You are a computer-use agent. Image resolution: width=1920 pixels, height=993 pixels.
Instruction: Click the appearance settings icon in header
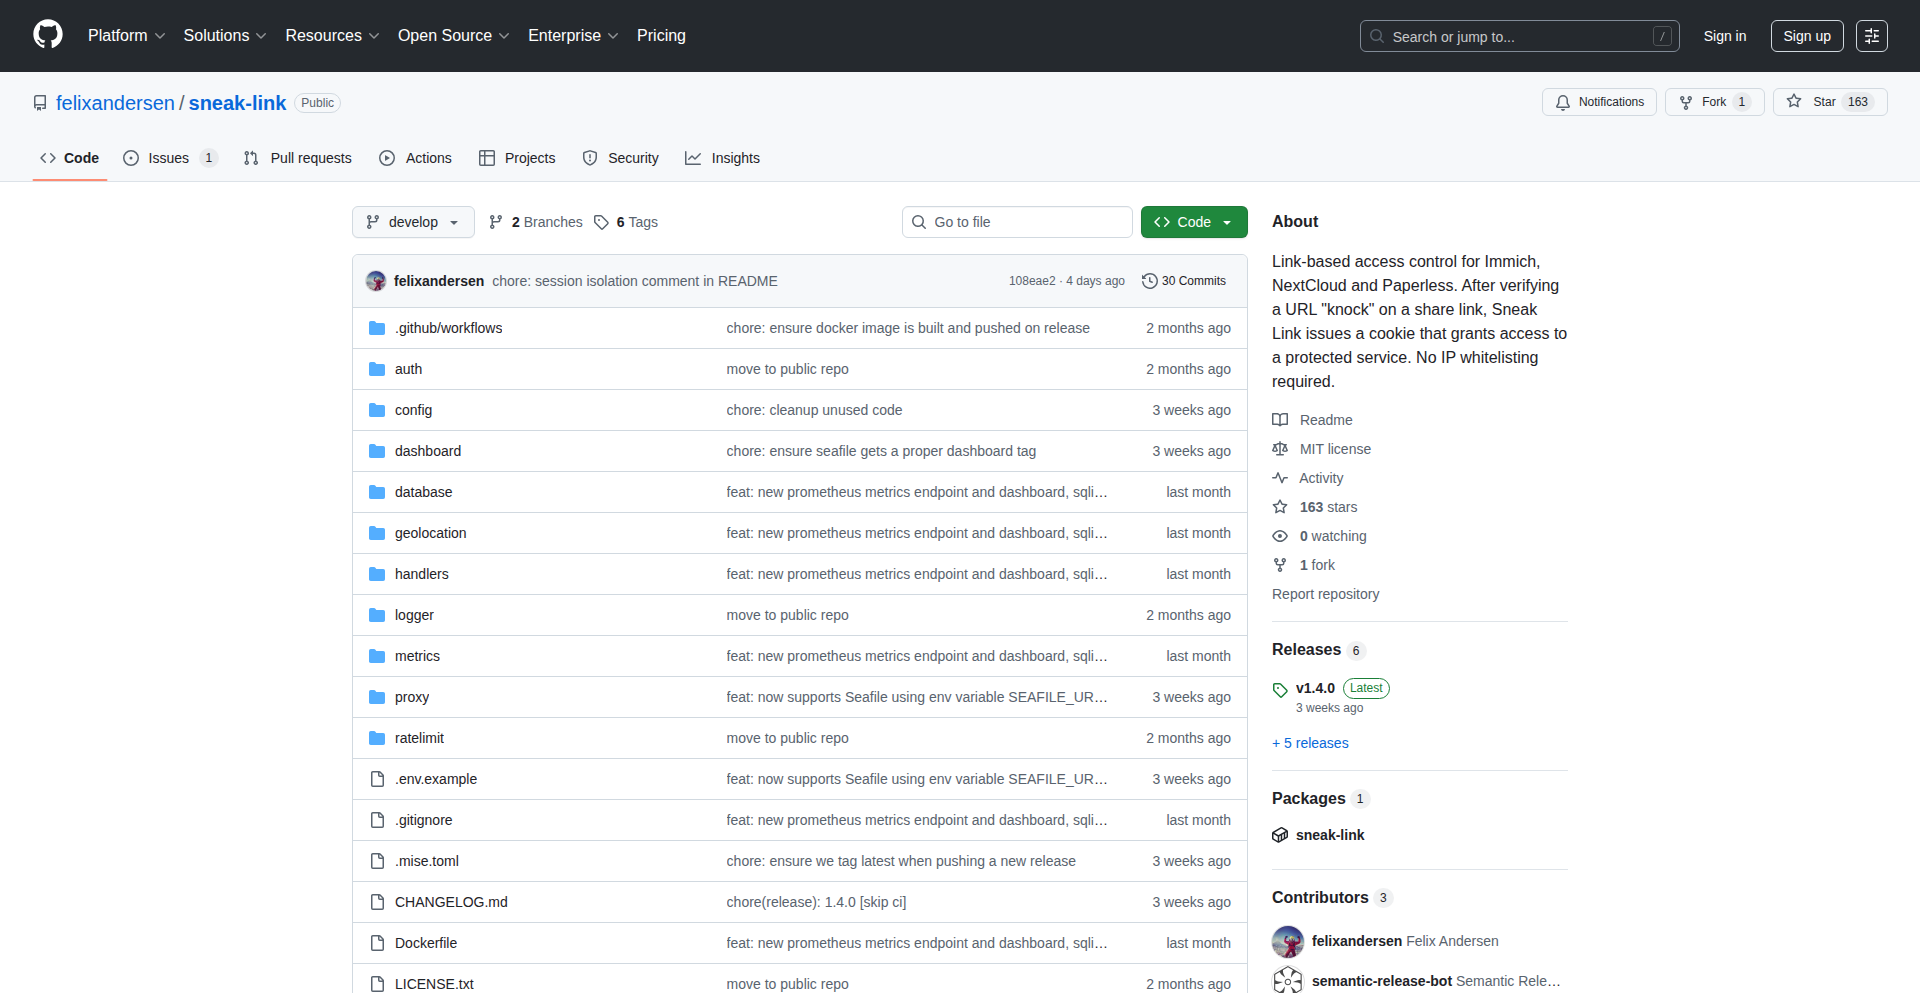click(1871, 36)
